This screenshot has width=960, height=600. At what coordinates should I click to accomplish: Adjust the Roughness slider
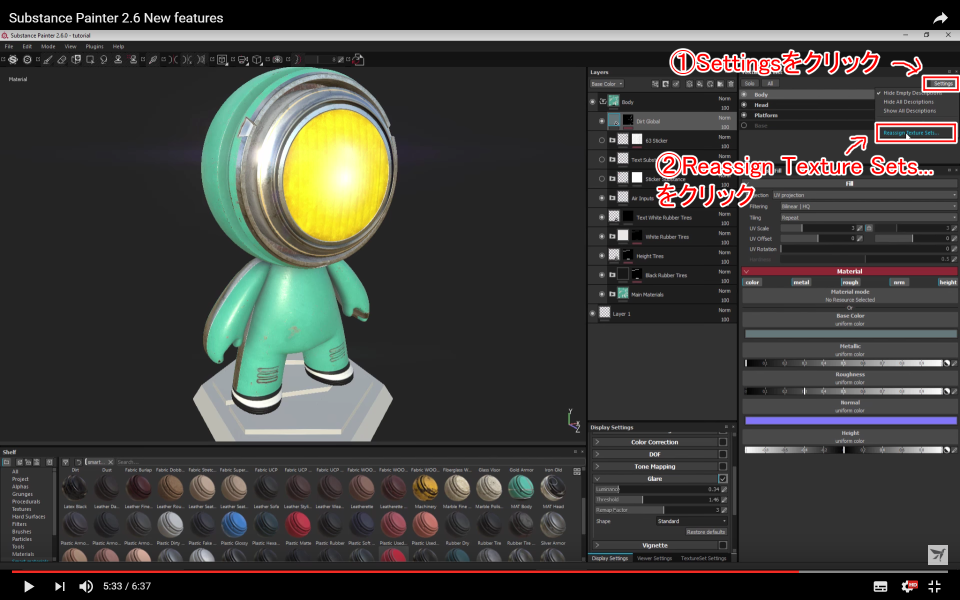pyautogui.click(x=843, y=391)
